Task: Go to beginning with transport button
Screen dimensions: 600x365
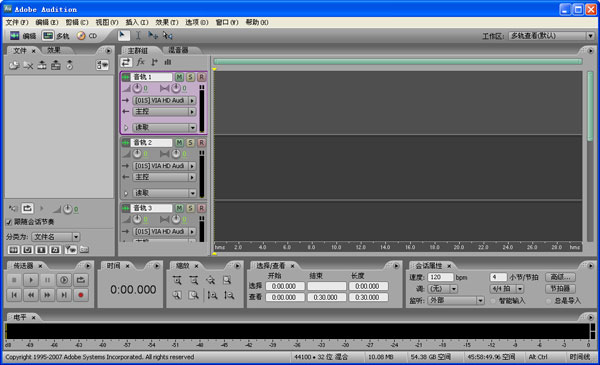Action: pos(14,295)
